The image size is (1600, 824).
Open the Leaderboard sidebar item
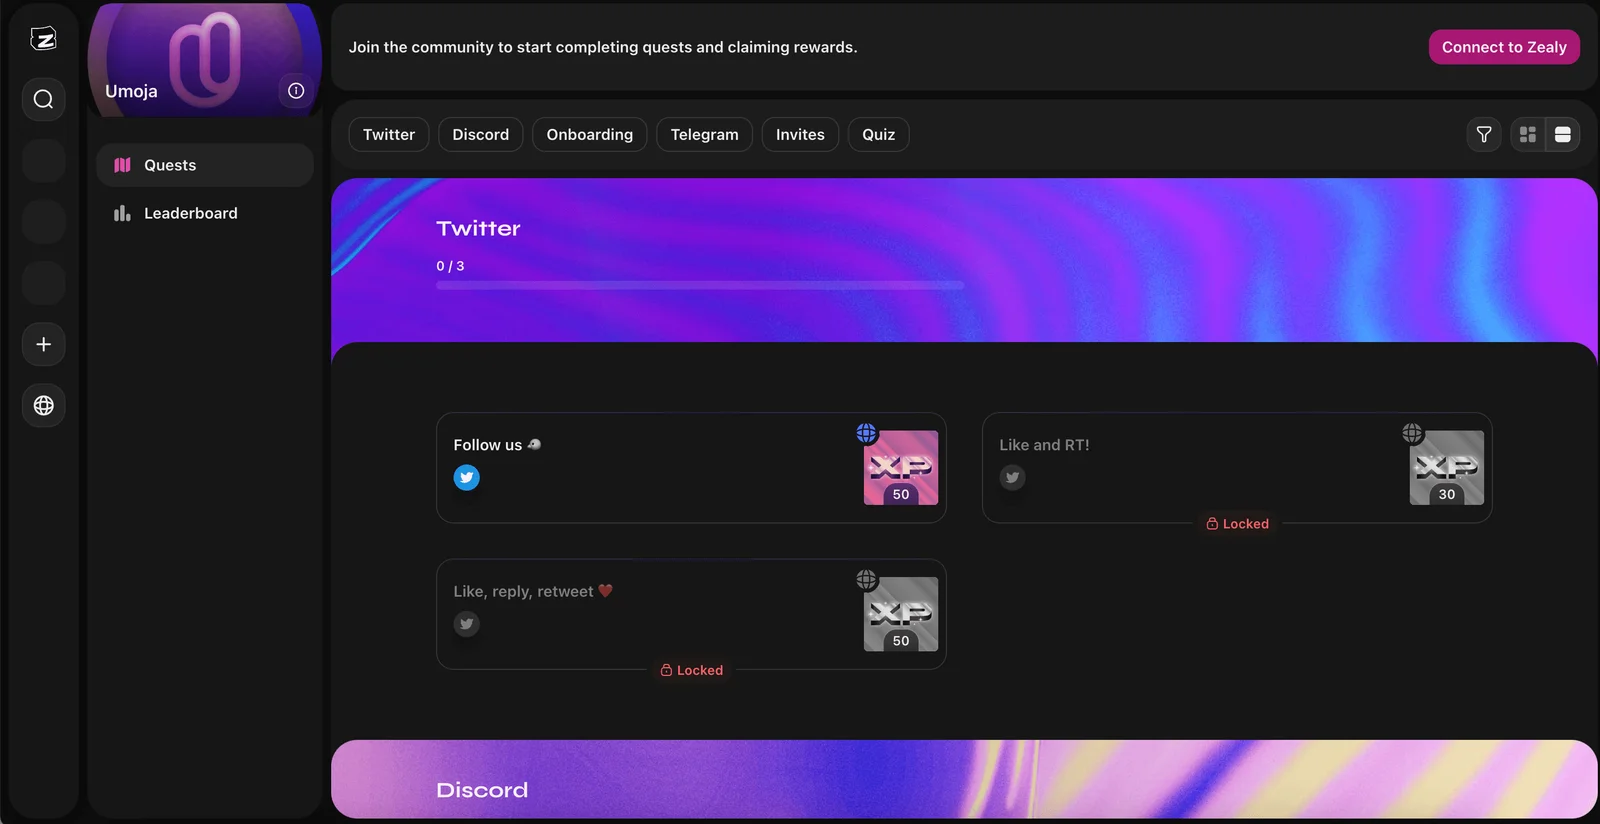click(205, 213)
